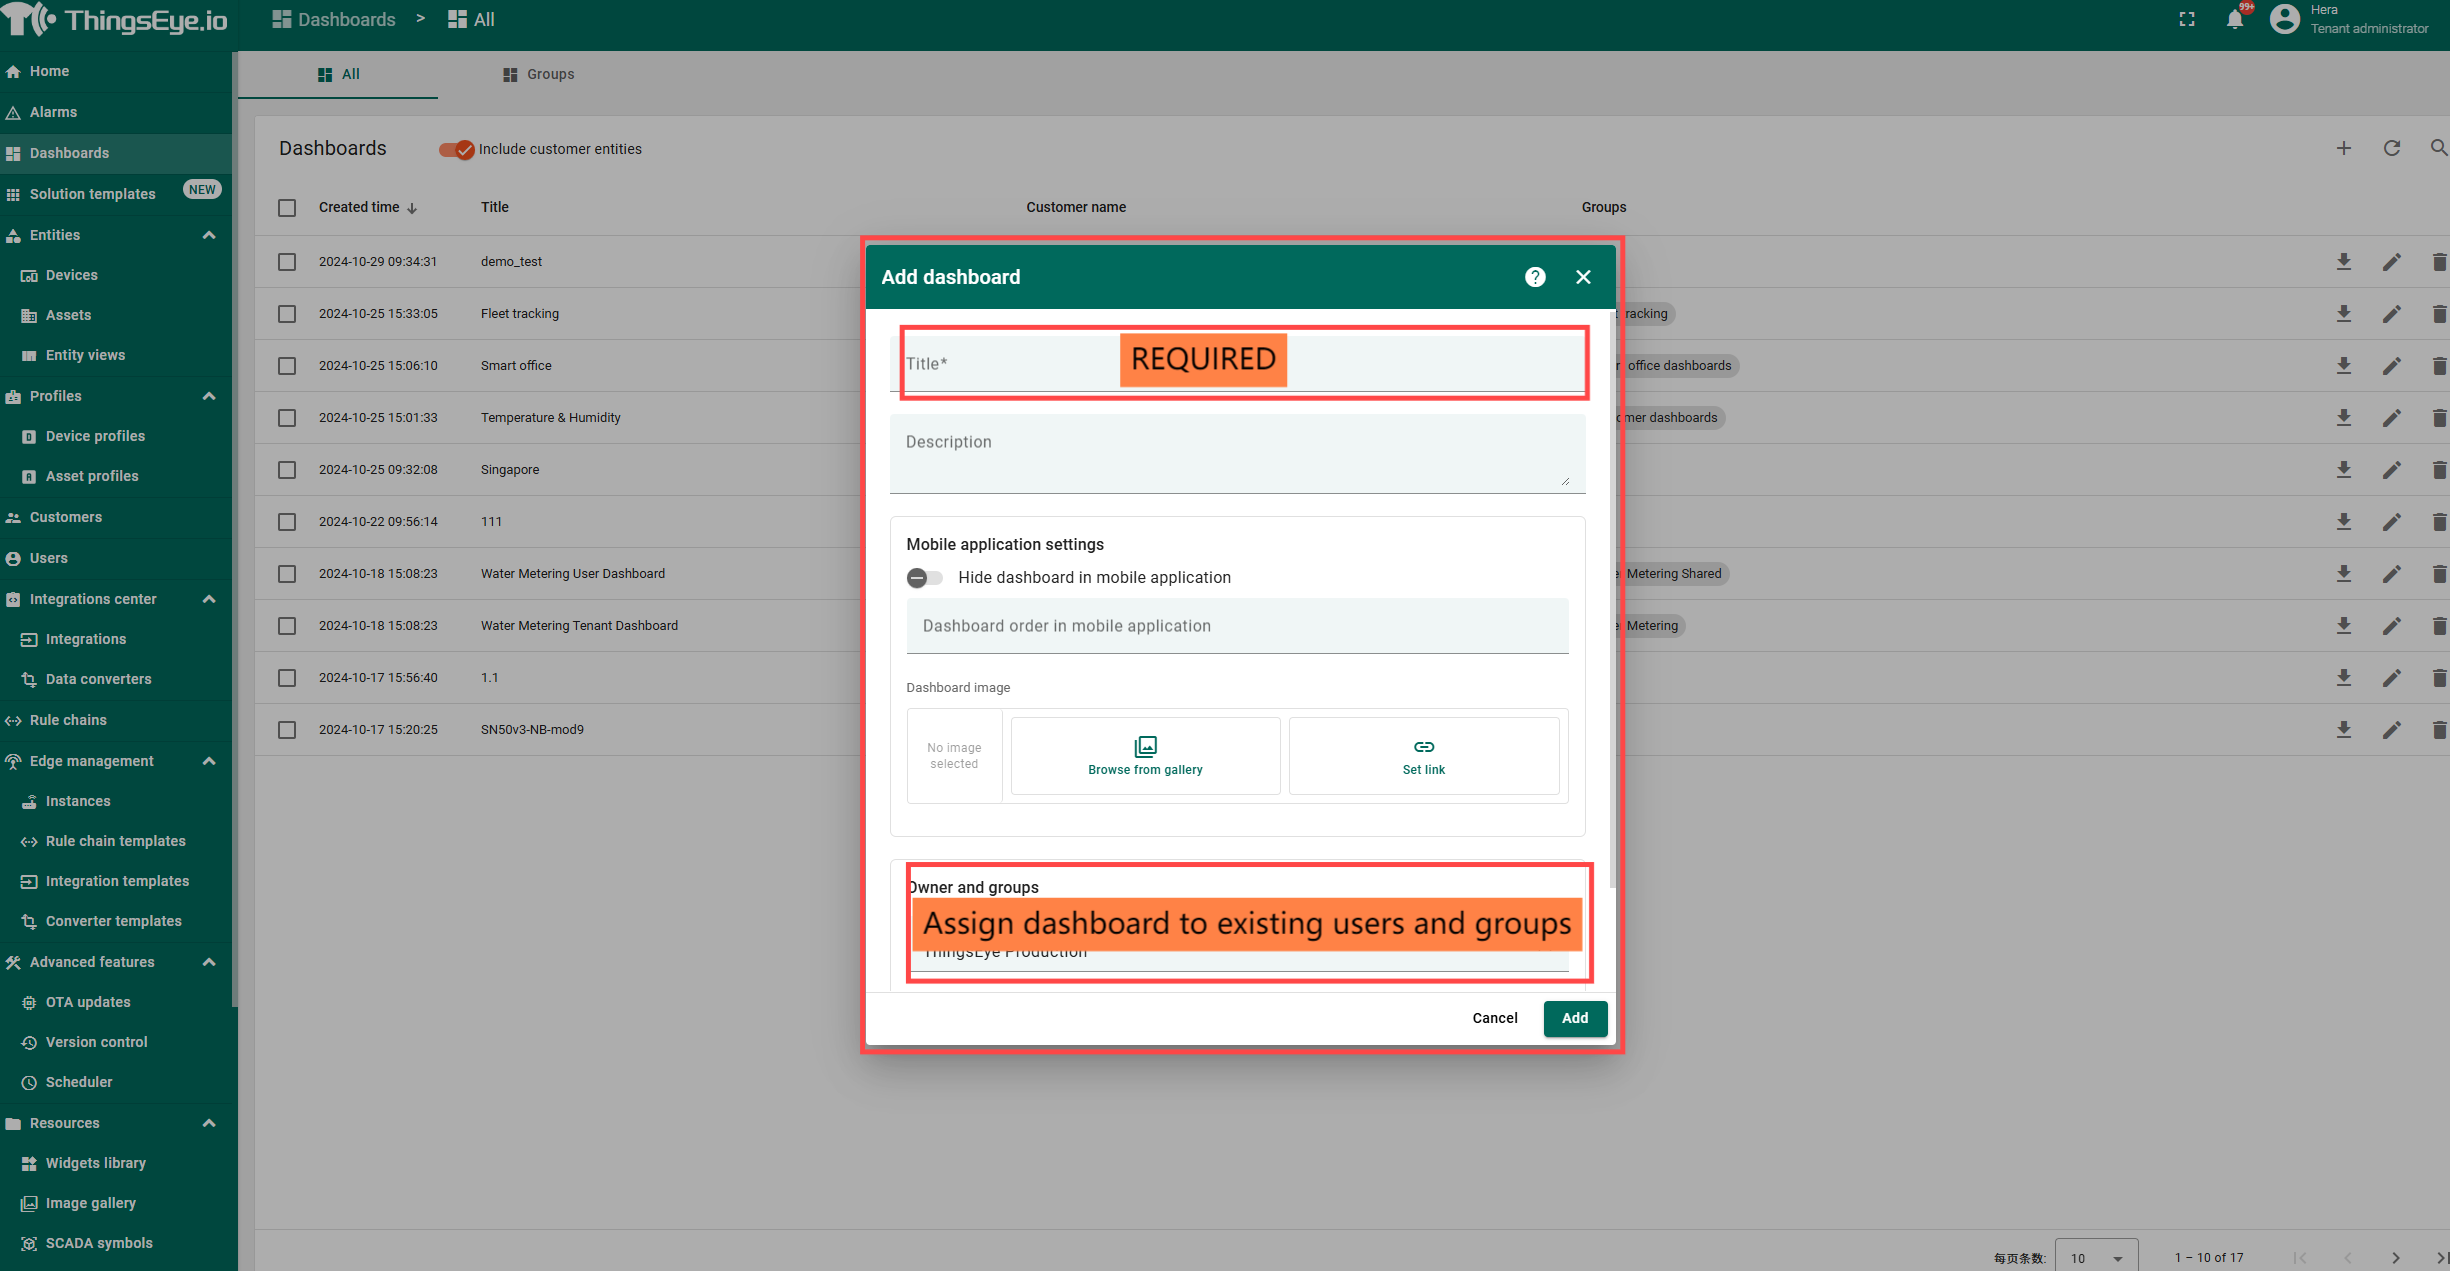The image size is (2450, 1271).
Task: Collapse the Entities sidebar section
Action: (209, 235)
